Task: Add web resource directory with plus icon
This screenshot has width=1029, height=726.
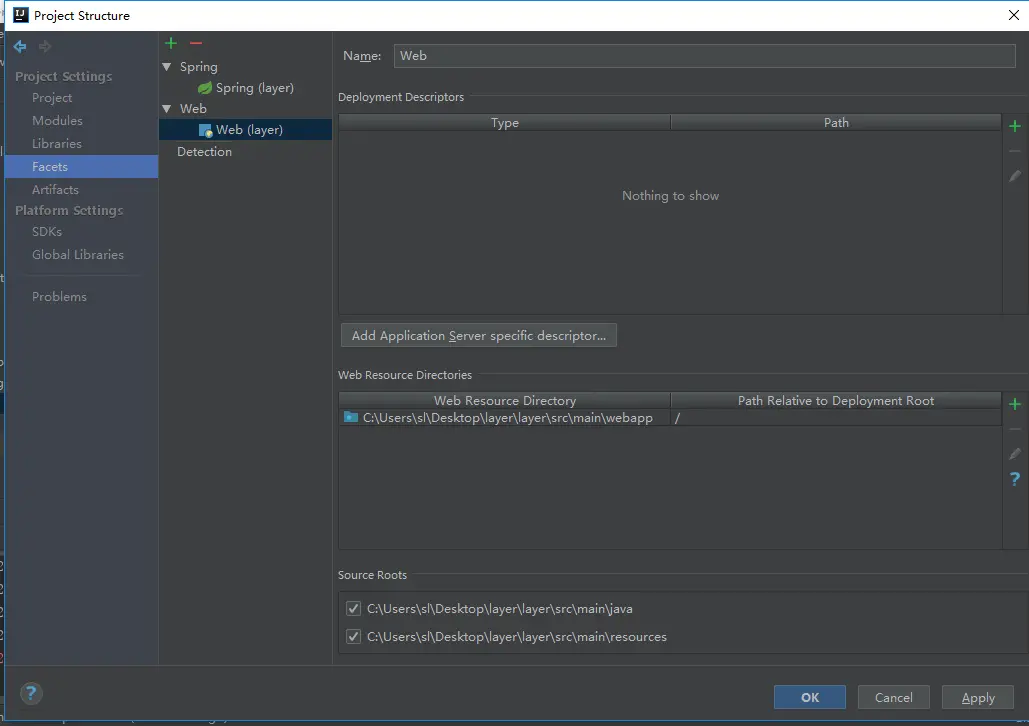Action: click(1015, 404)
